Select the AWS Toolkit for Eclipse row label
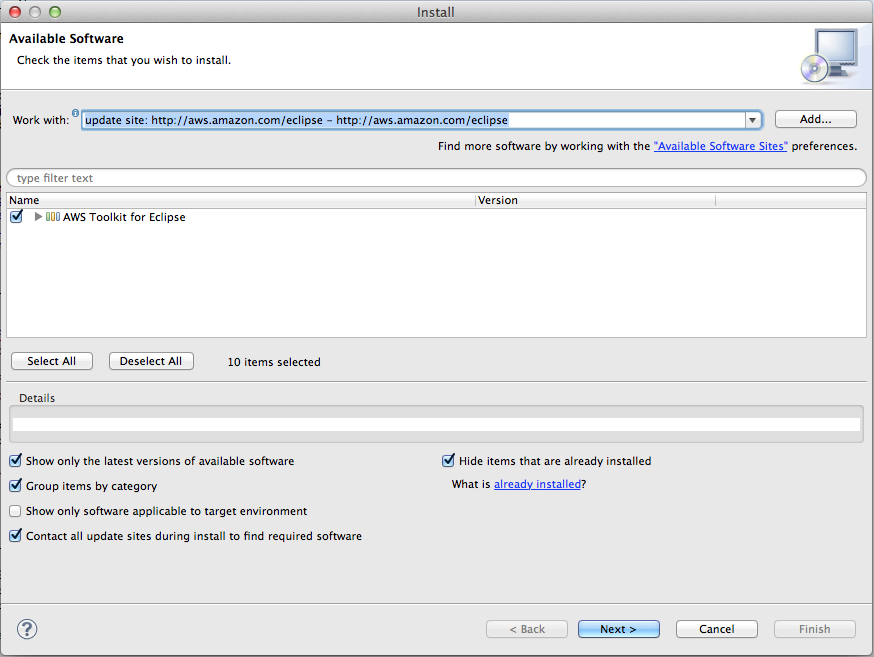Viewport: 874px width, 657px height. [124, 217]
